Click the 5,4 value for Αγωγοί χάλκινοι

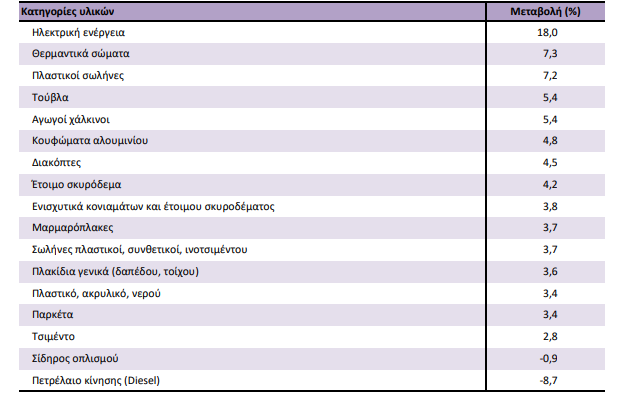click(550, 120)
